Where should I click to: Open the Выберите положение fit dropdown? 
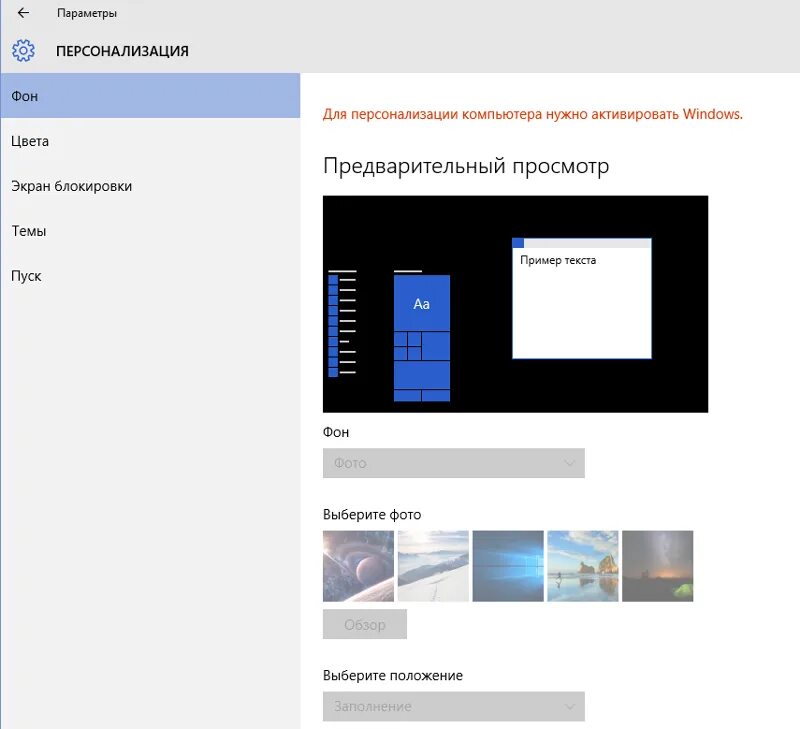453,706
